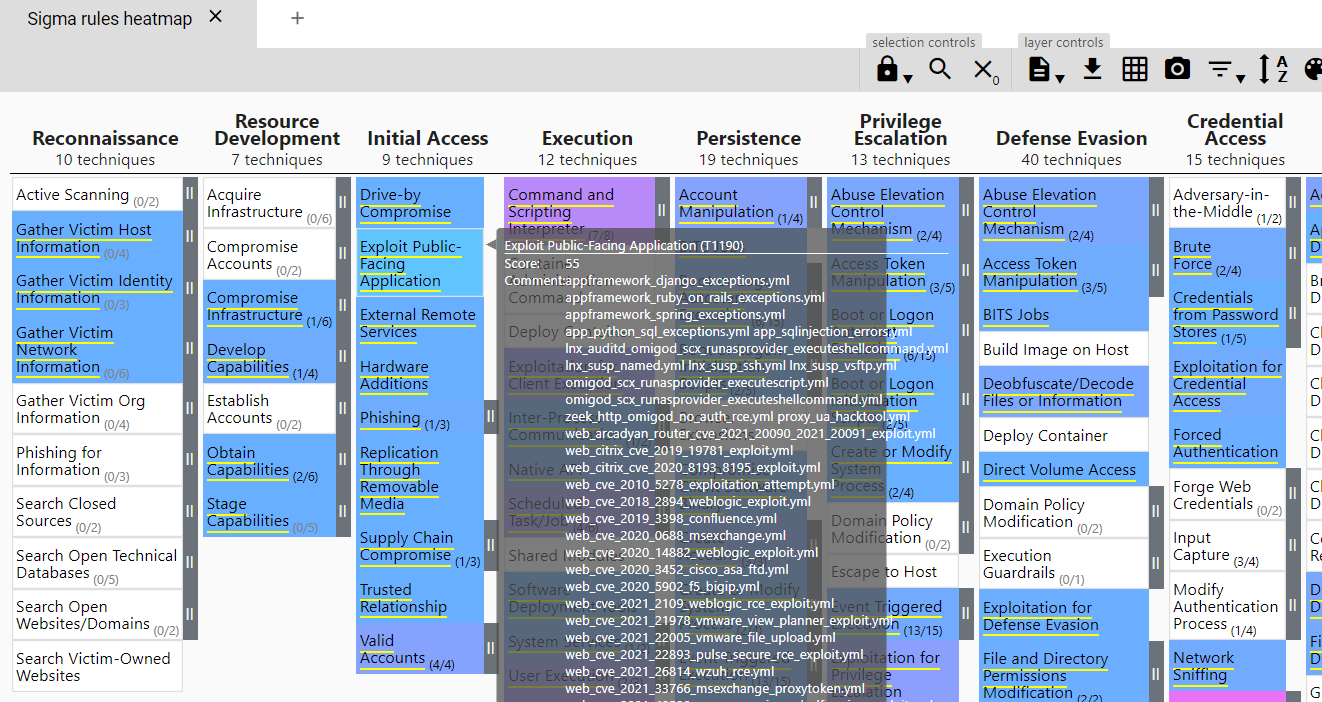Click the Credential Access tactic header

tap(1235, 130)
